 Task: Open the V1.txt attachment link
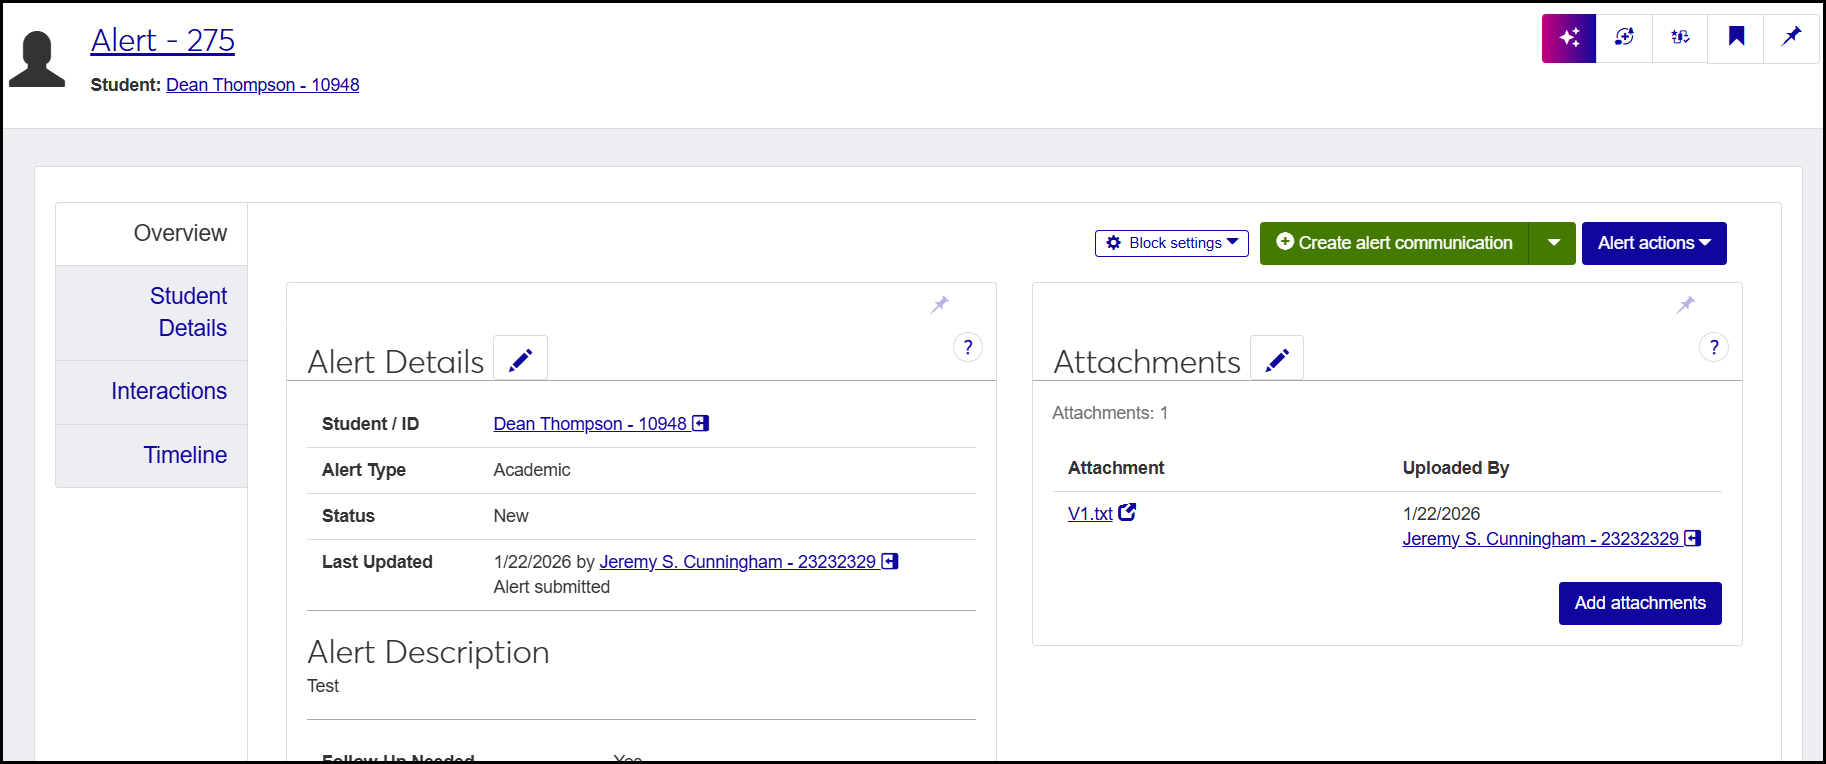coord(1090,514)
